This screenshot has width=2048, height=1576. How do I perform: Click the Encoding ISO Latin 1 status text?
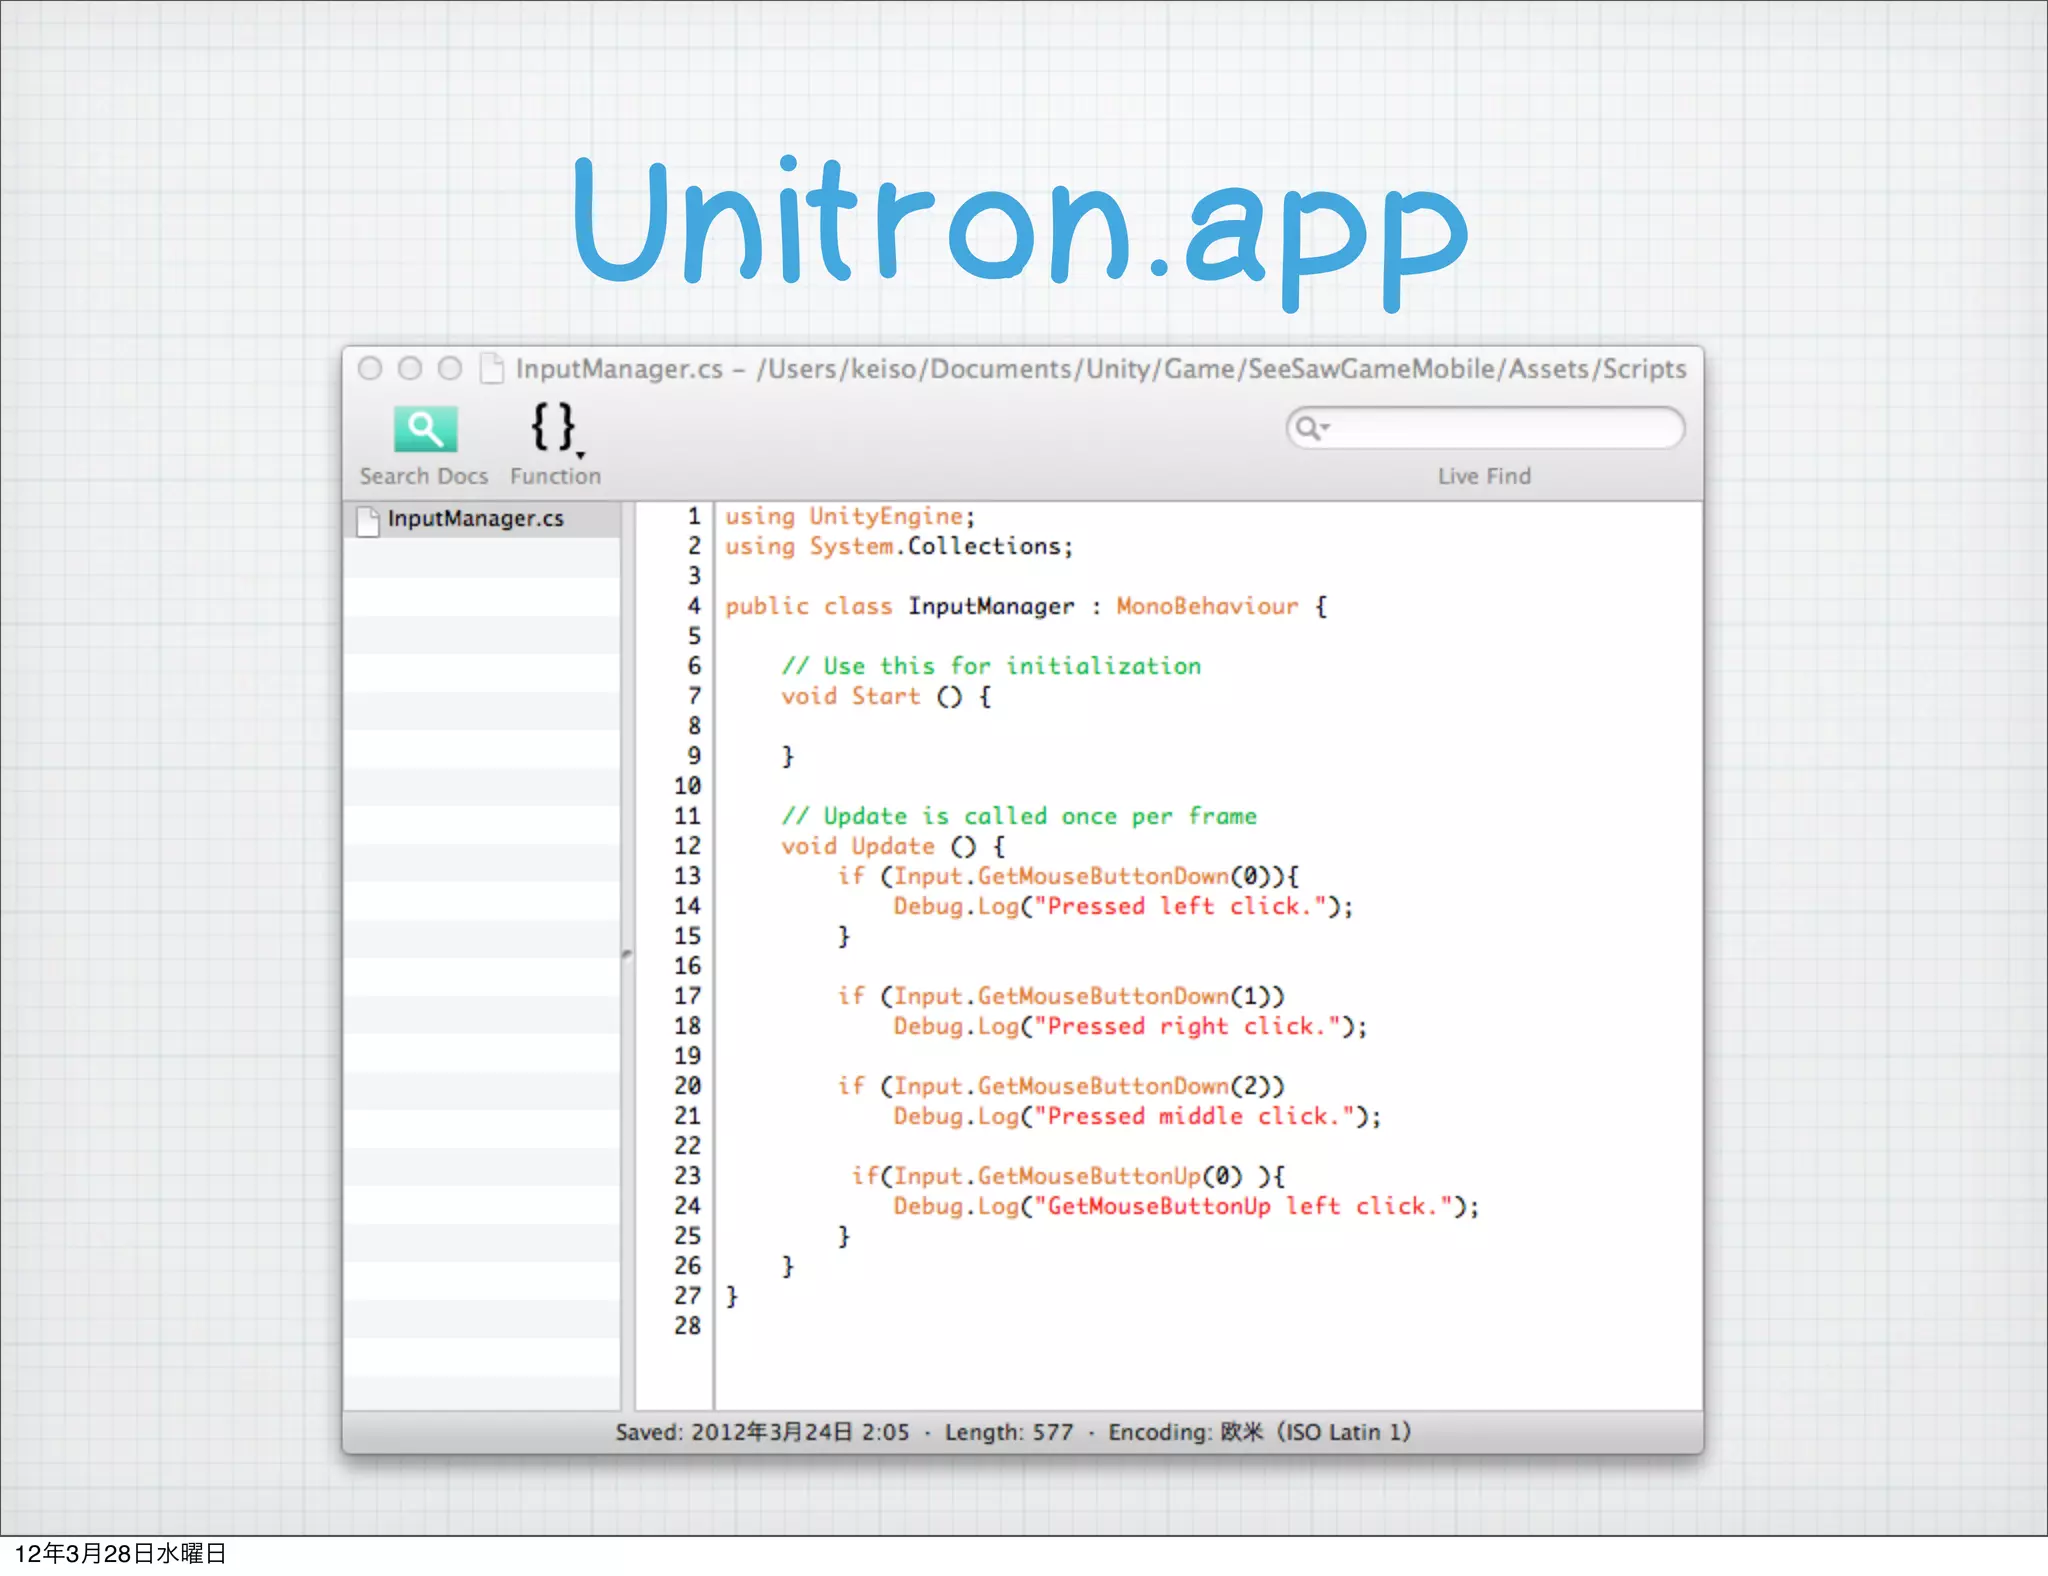(1259, 1432)
